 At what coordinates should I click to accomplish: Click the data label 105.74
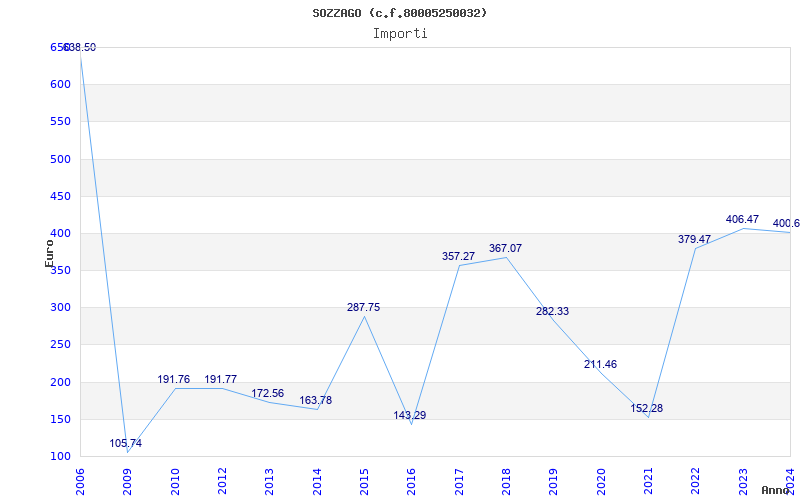pyautogui.click(x=126, y=443)
